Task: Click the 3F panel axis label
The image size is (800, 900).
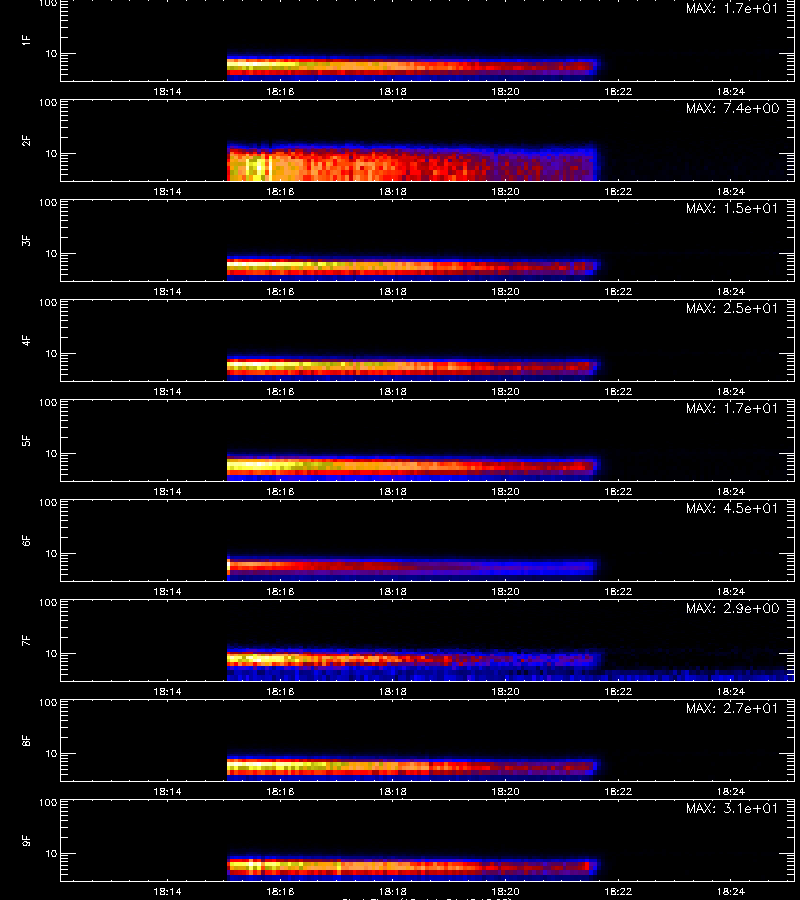Action: [x=26, y=240]
